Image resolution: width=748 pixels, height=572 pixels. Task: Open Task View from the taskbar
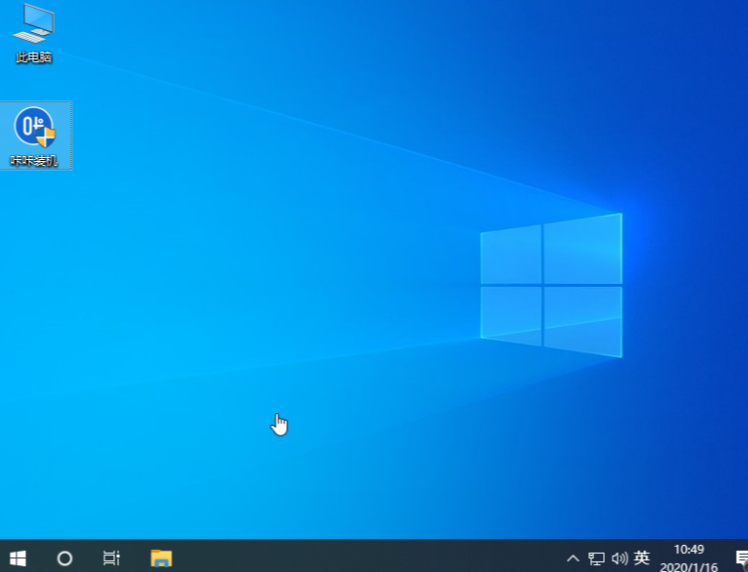[x=112, y=558]
